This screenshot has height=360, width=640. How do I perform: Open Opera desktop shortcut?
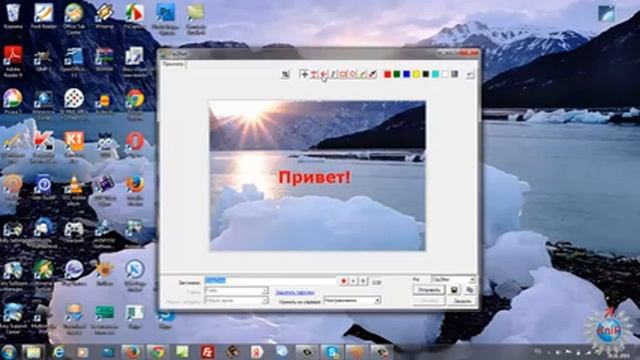(x=135, y=144)
